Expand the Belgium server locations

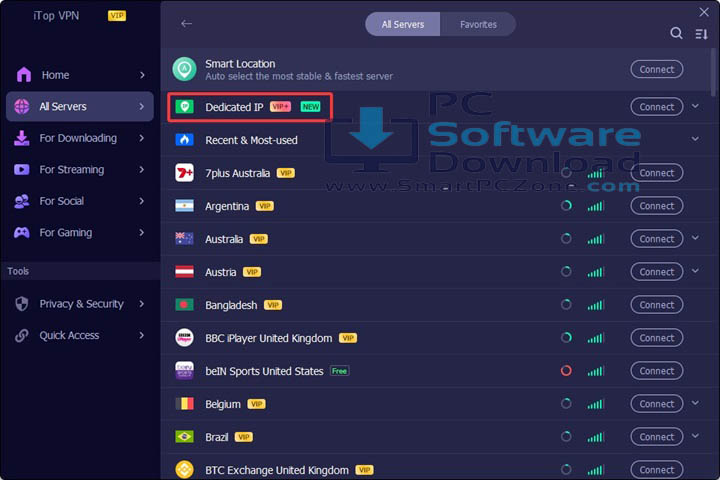(x=695, y=403)
